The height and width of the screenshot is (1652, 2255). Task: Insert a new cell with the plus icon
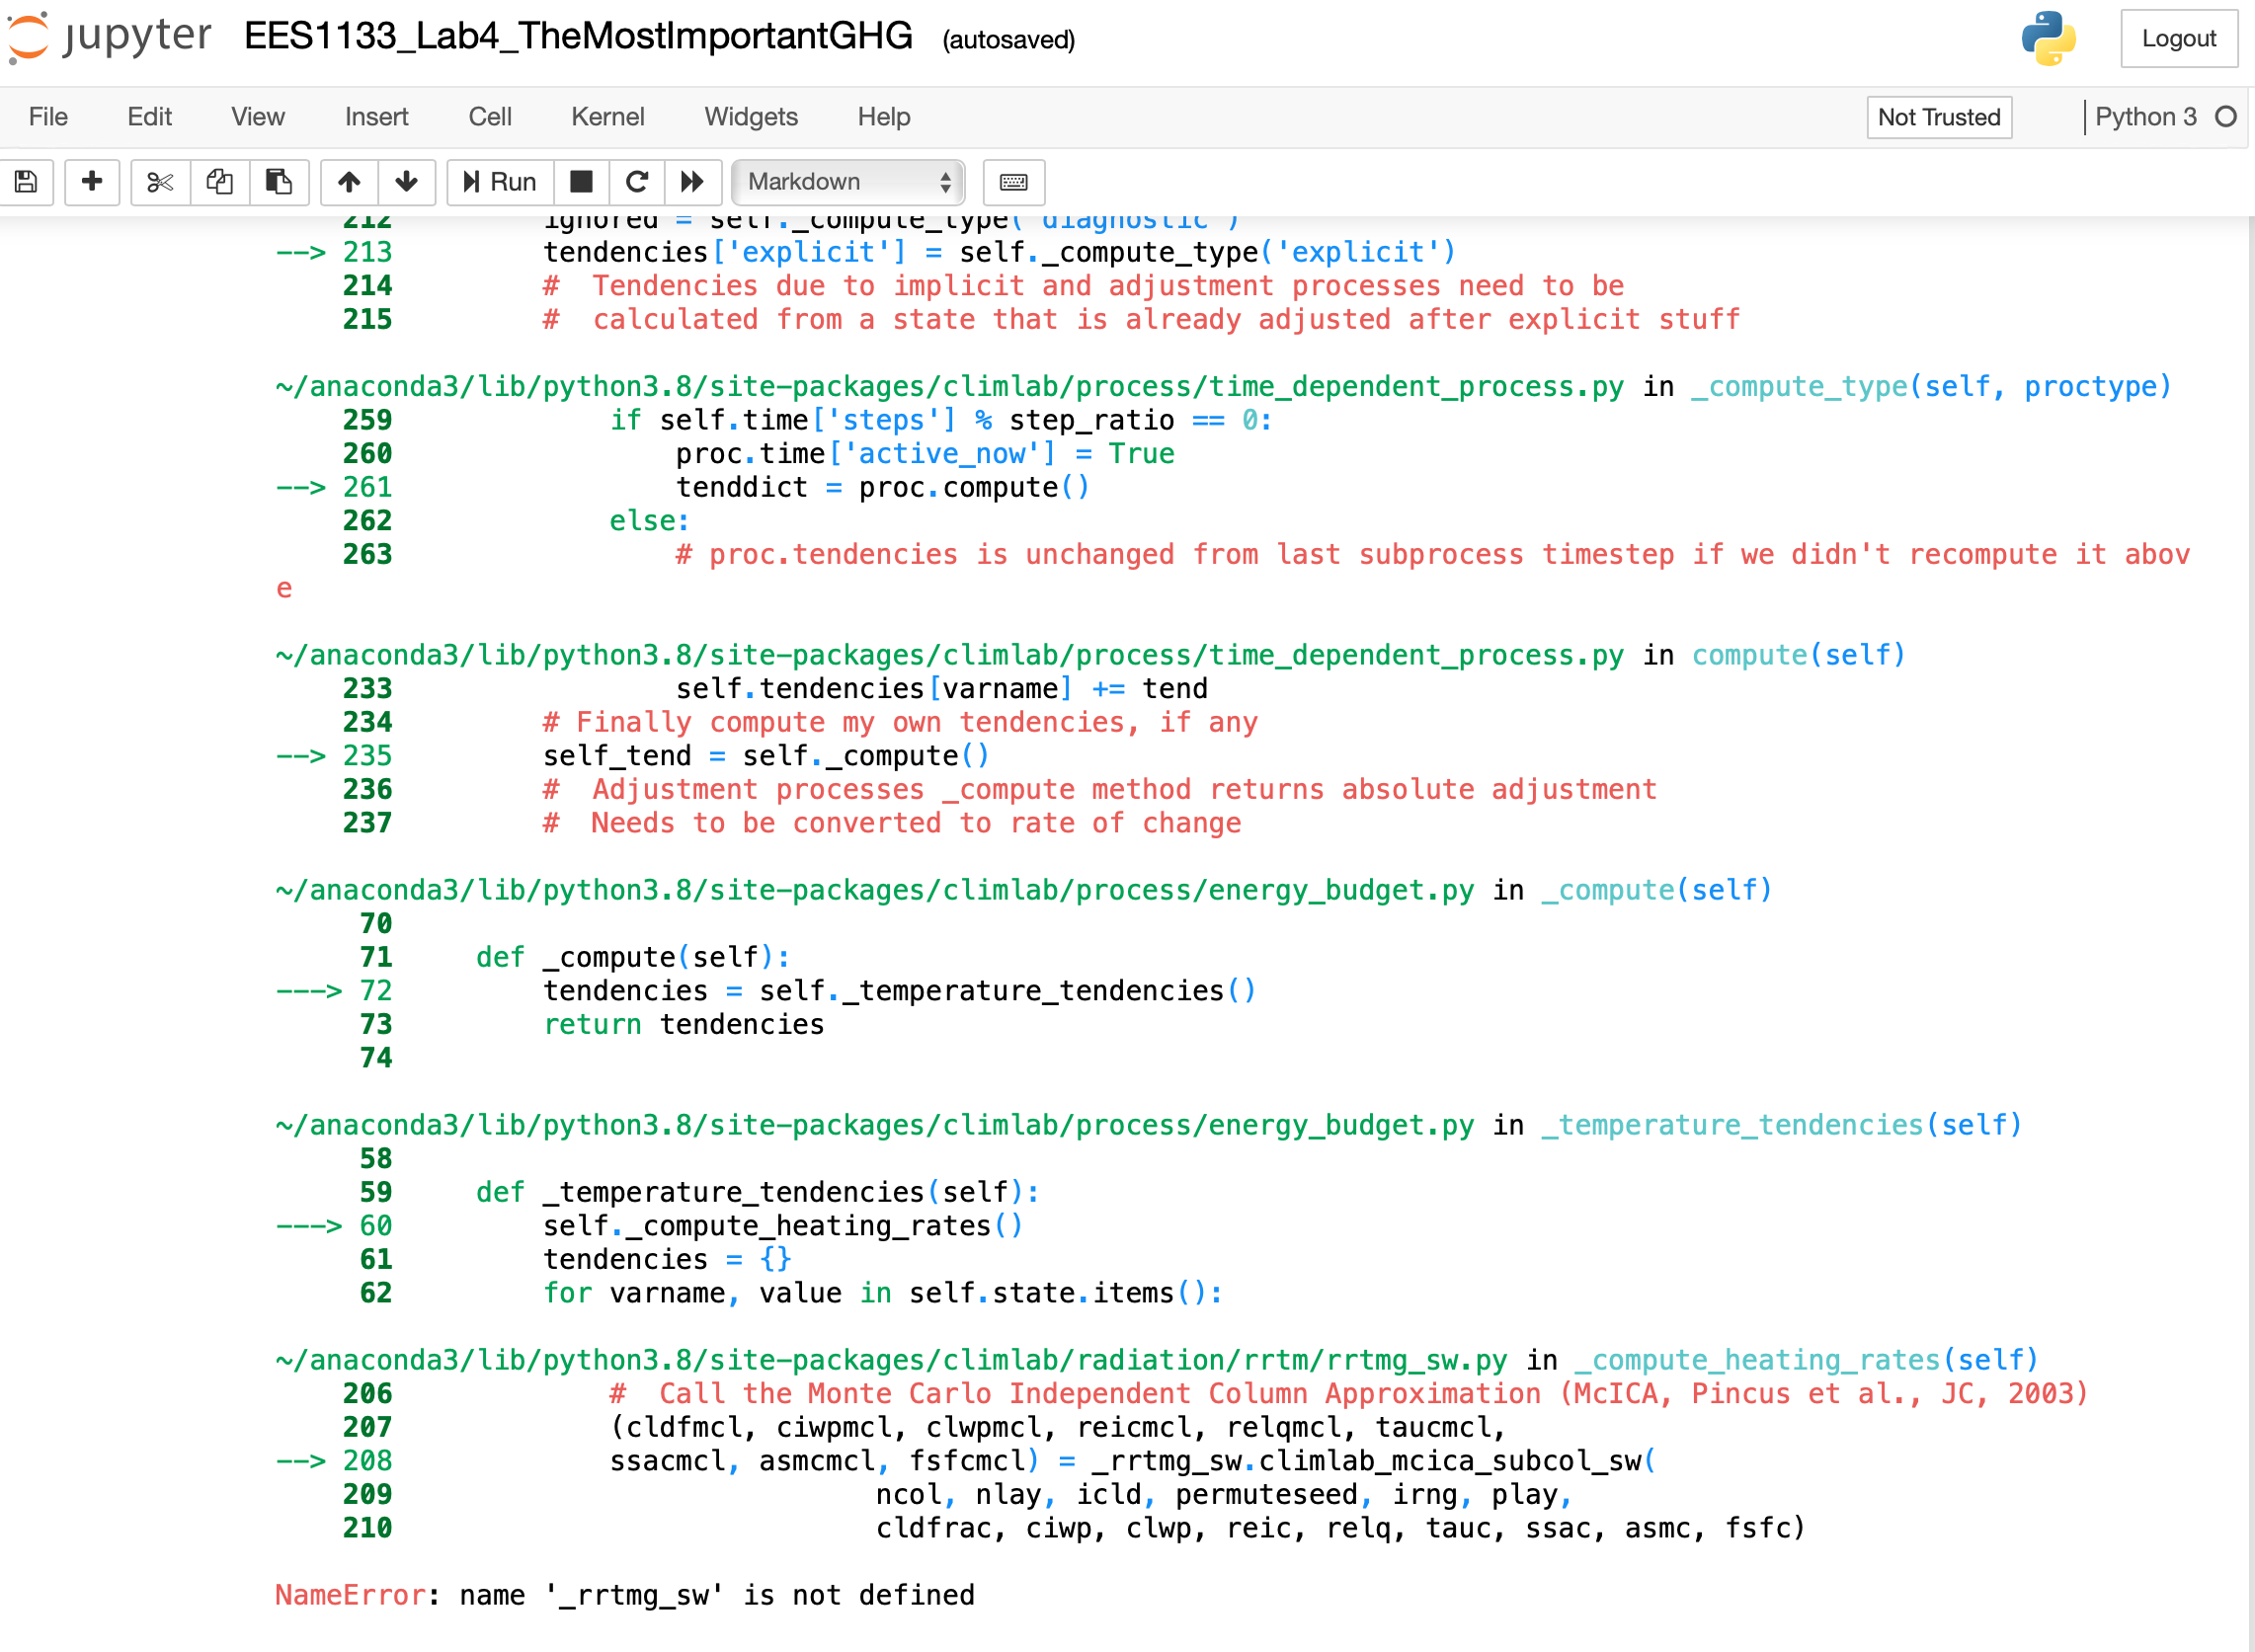(92, 182)
